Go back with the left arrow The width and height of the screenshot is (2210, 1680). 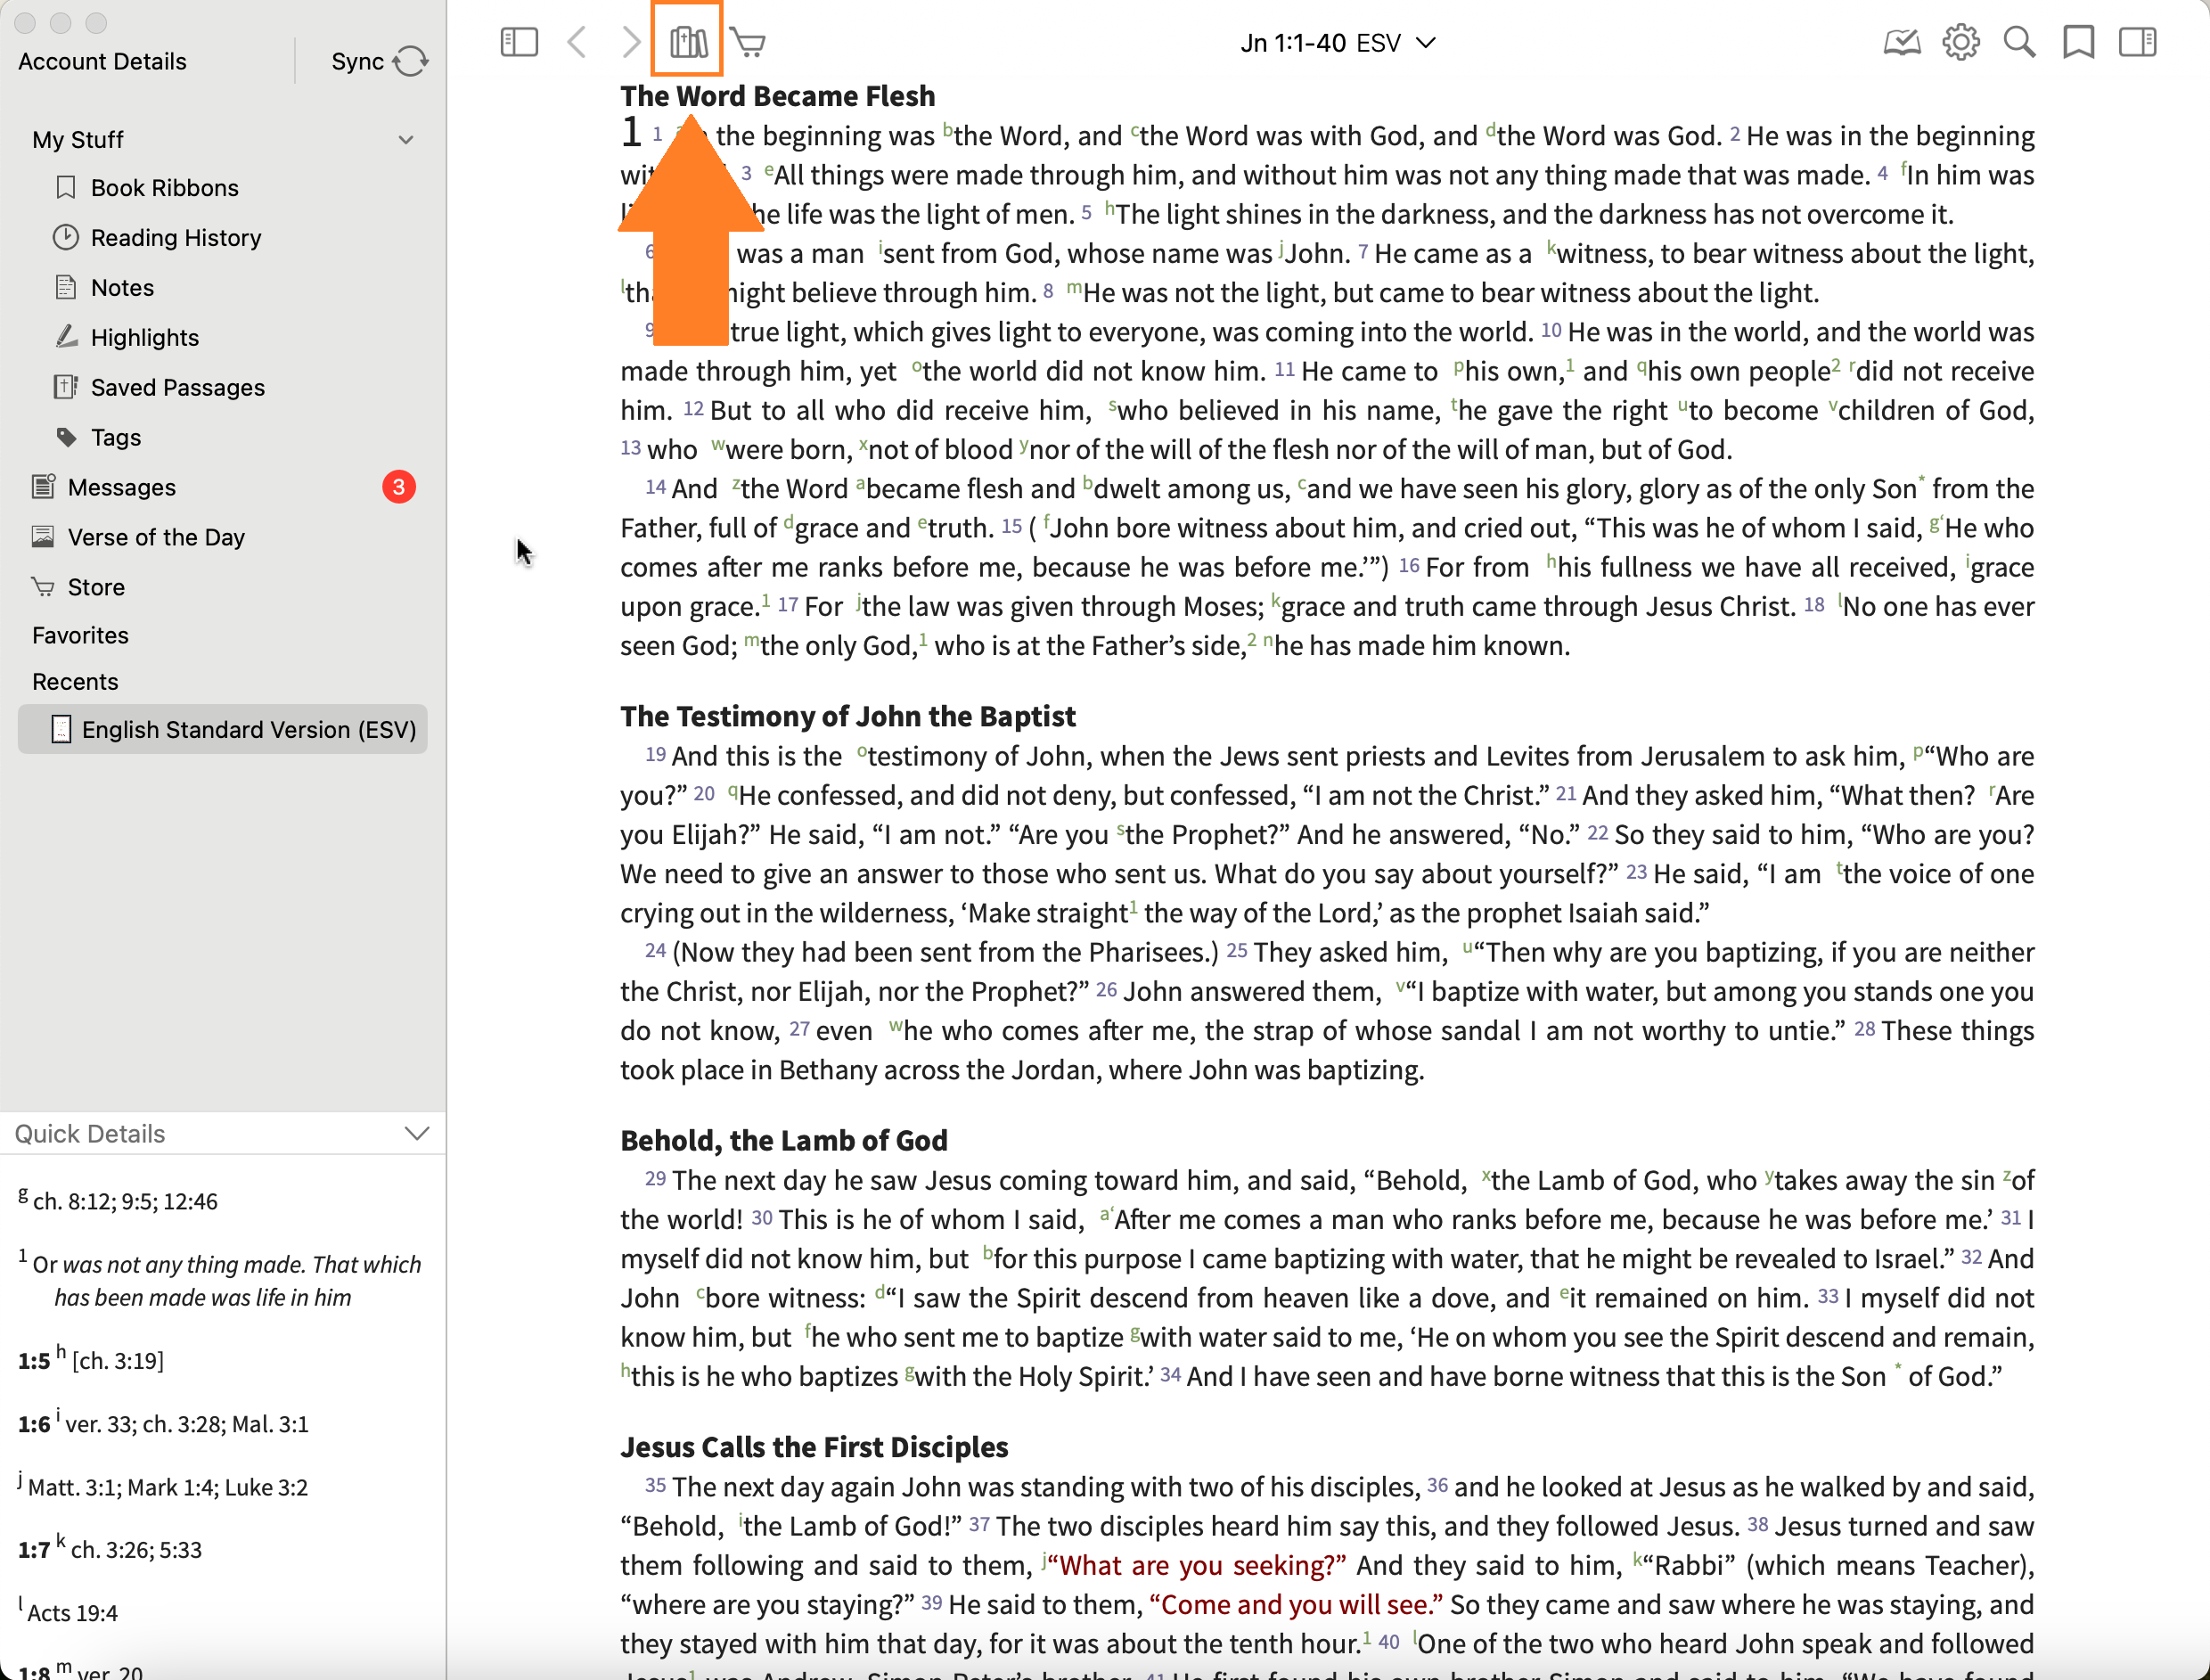point(577,42)
